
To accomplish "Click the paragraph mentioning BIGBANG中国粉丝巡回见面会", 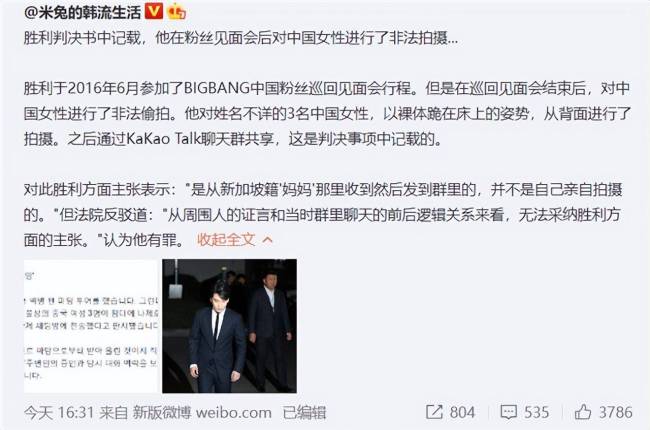I will pyautogui.click(x=327, y=113).
